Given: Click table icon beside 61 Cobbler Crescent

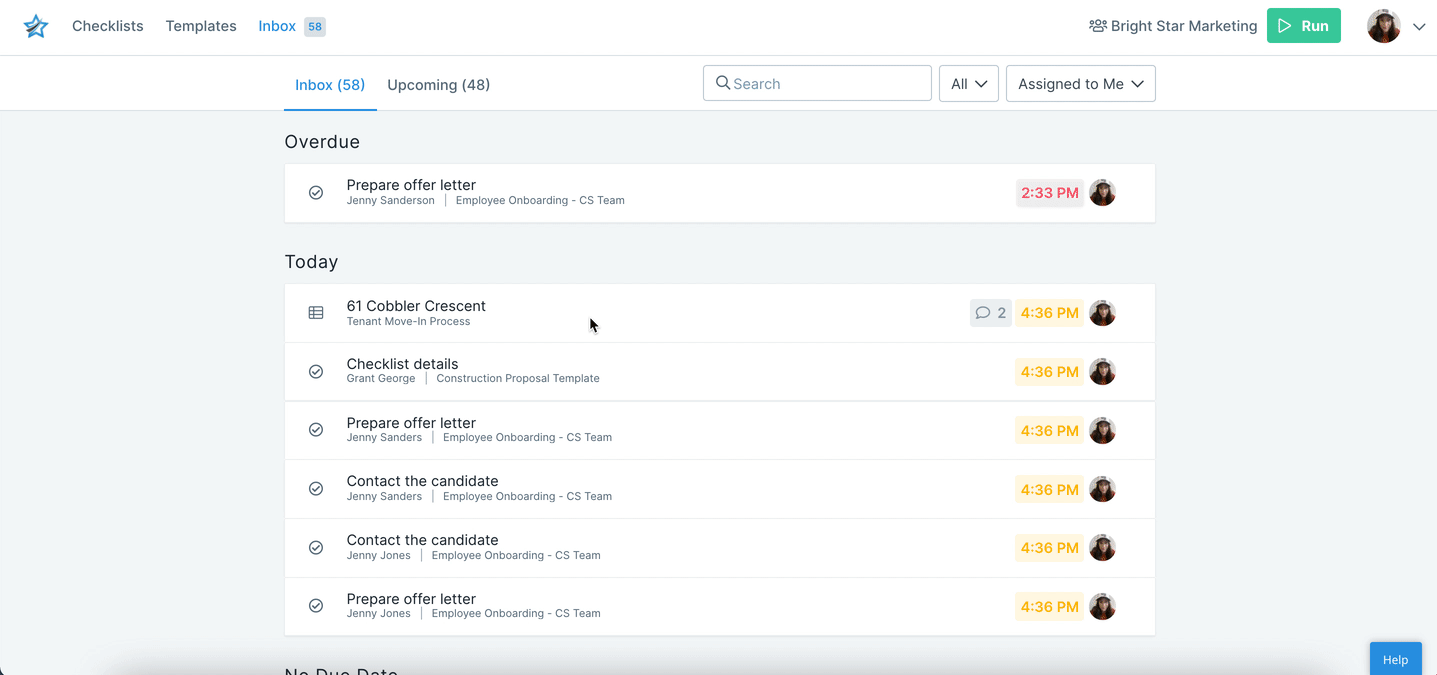Looking at the screenshot, I should 316,313.
